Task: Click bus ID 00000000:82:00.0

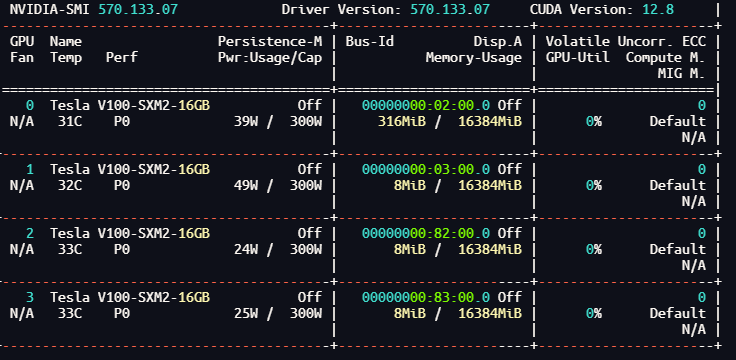Action: tap(426, 233)
